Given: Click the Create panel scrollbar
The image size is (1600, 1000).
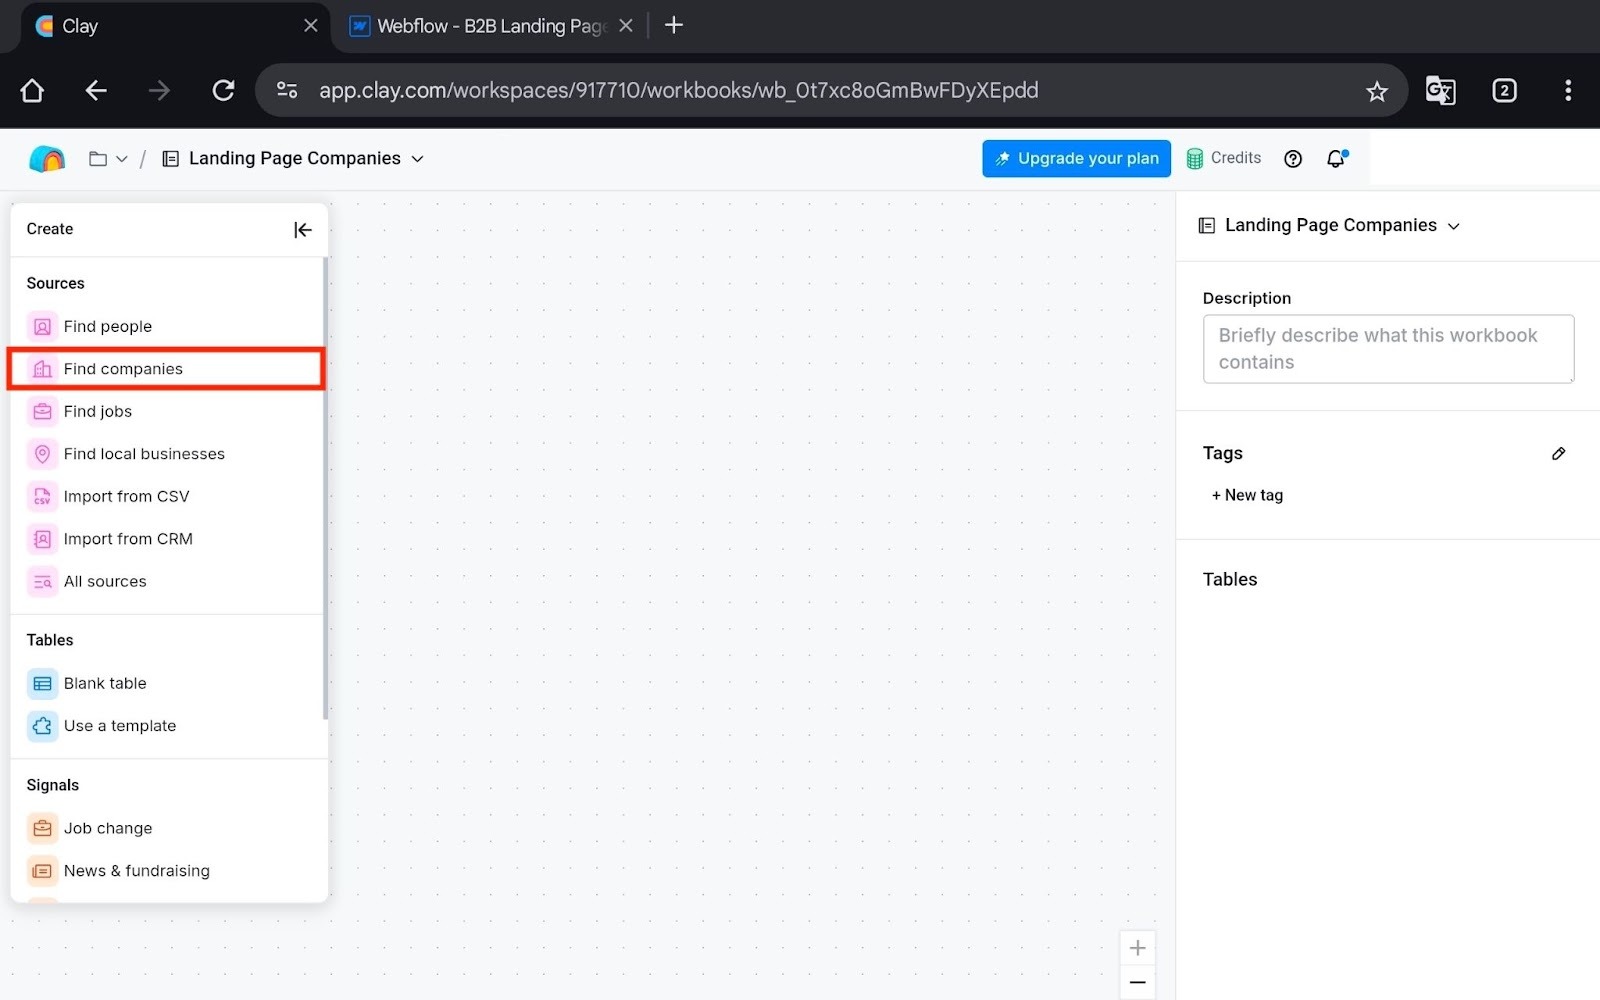Looking at the screenshot, I should pyautogui.click(x=325, y=489).
